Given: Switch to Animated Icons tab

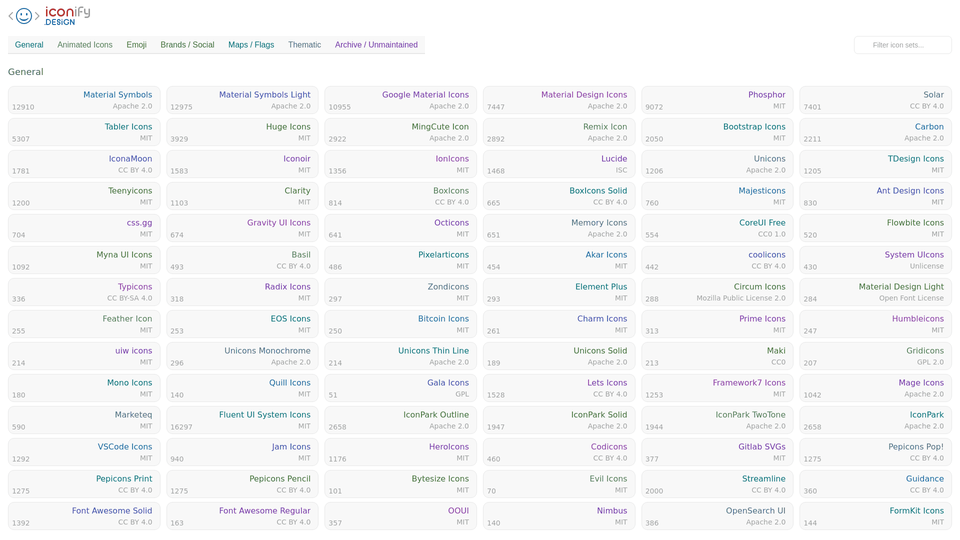Looking at the screenshot, I should (84, 45).
